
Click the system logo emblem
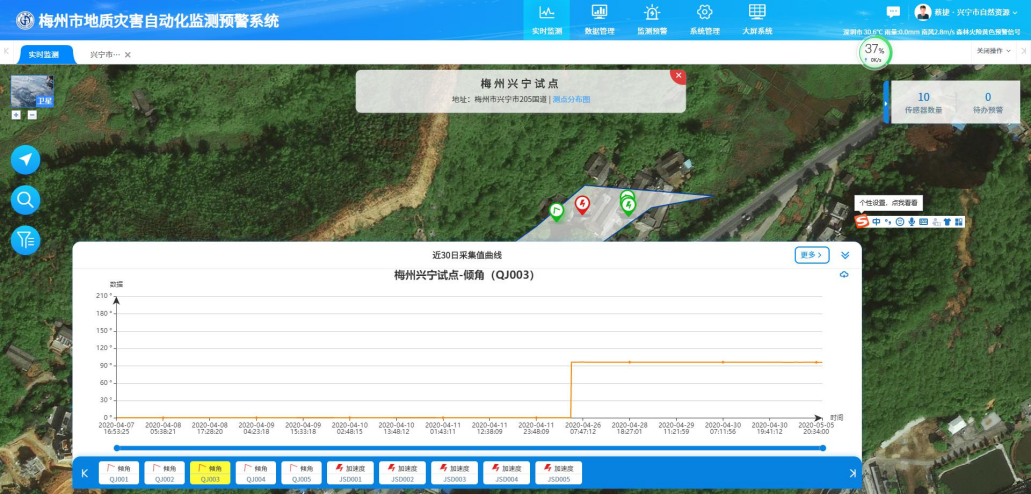tap(25, 20)
